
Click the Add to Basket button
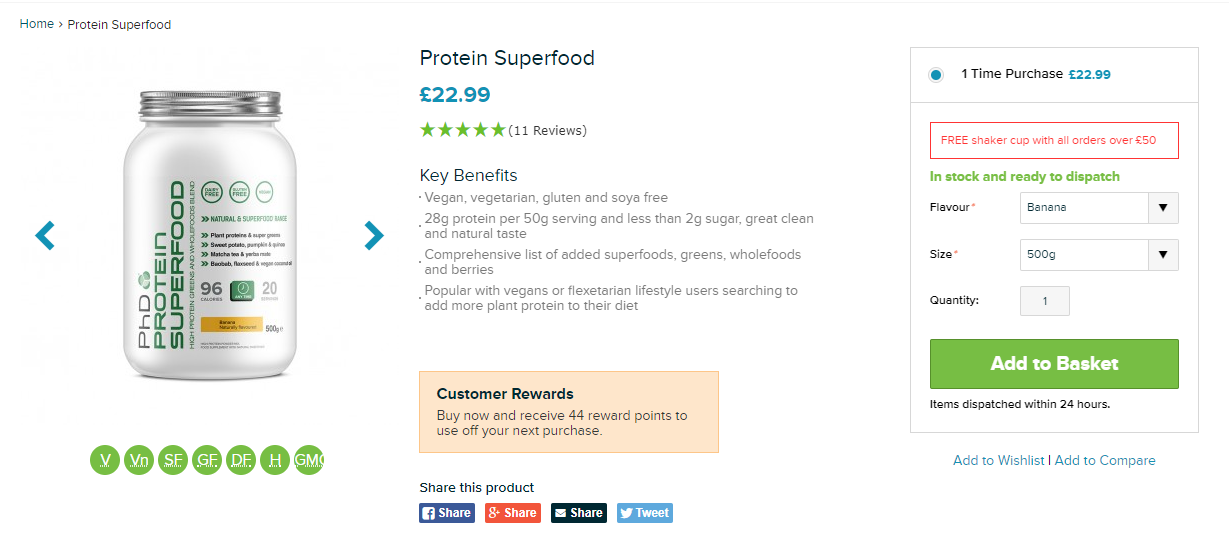1054,364
